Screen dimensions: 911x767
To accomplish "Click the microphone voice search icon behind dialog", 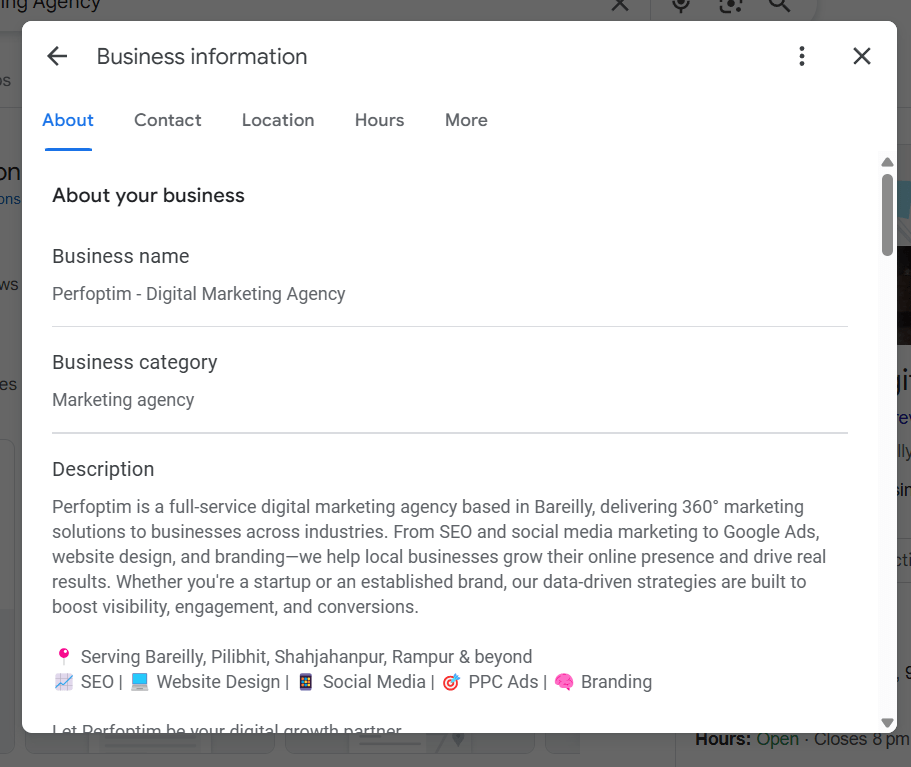I will click(680, 5).
